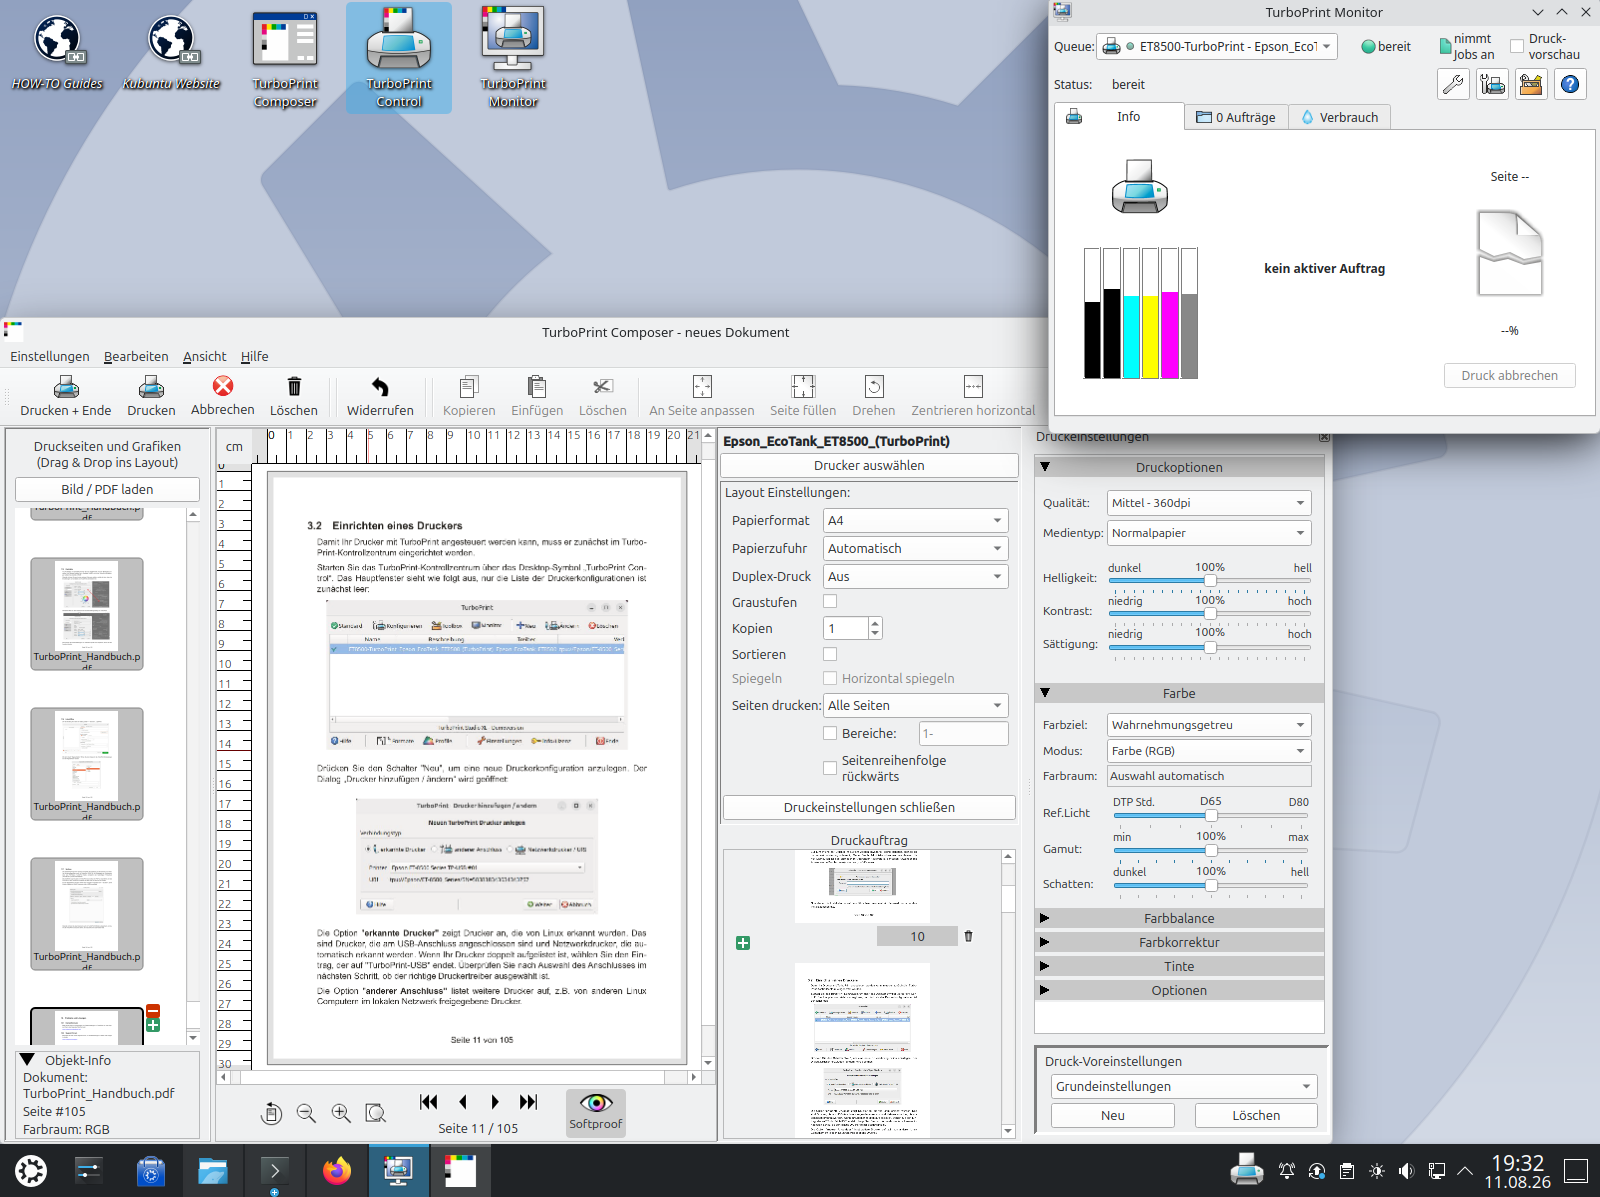Viewport: 1600px width, 1197px height.
Task: Open the Qualität Mittel - 360dpi dropdown
Action: (1209, 503)
